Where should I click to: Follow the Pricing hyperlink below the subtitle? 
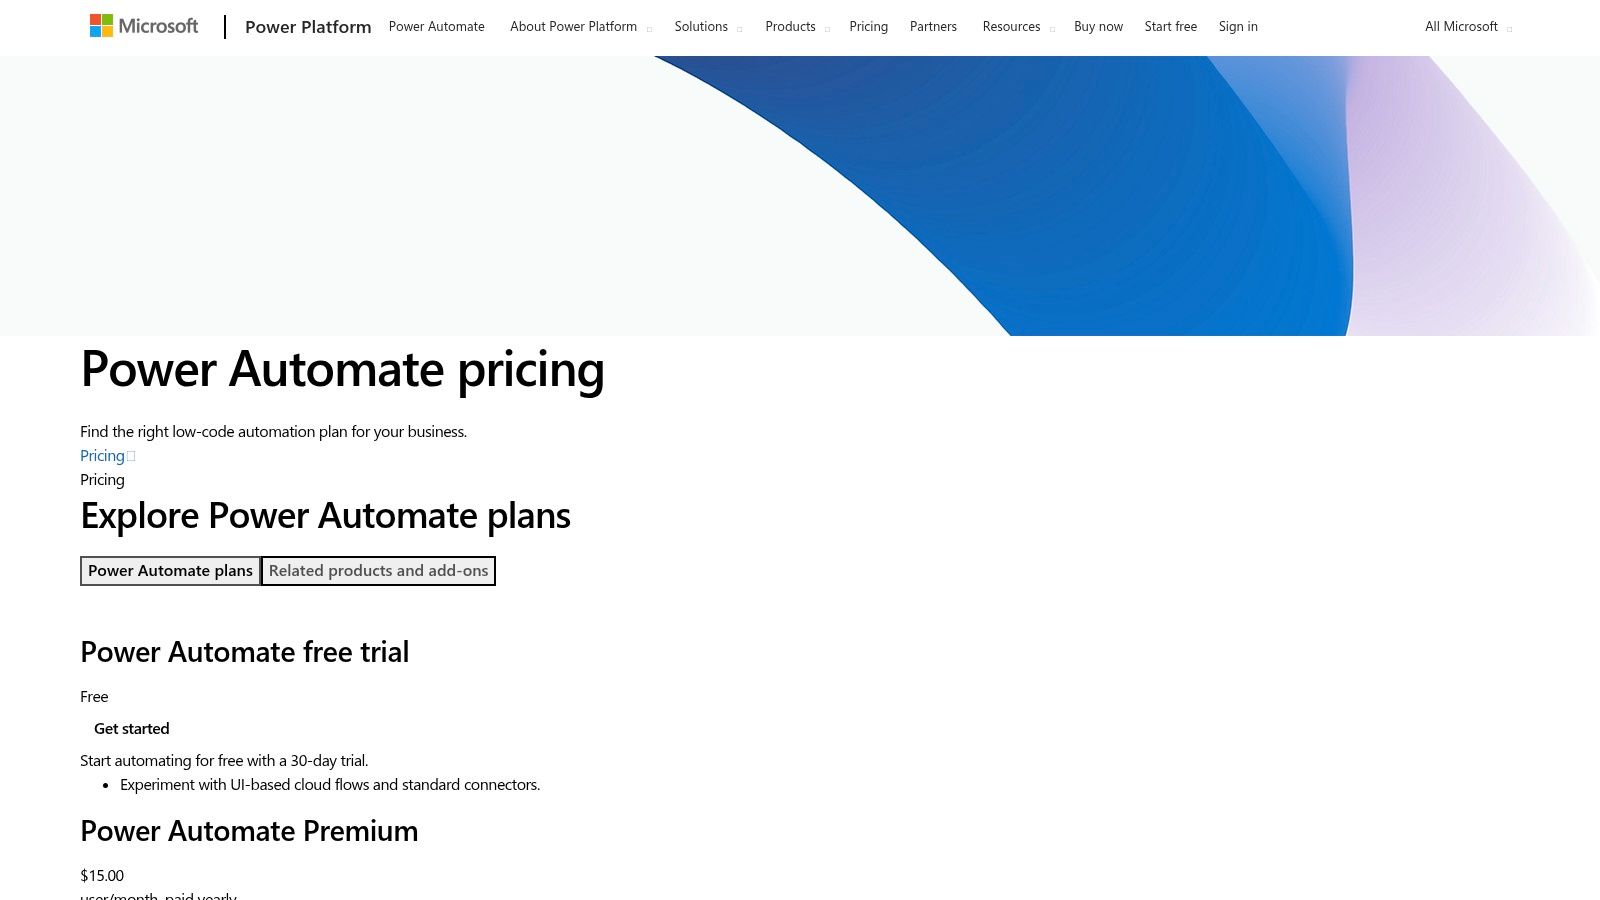click(x=101, y=455)
